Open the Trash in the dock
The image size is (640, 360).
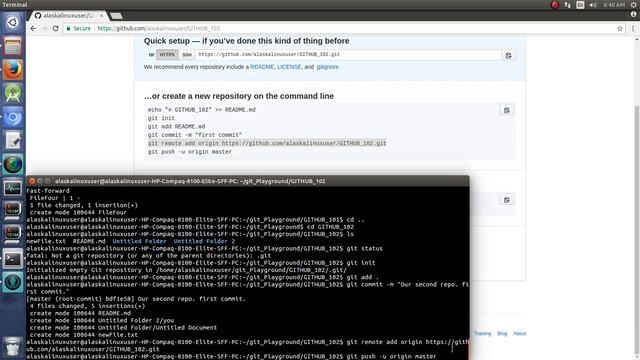(x=13, y=347)
